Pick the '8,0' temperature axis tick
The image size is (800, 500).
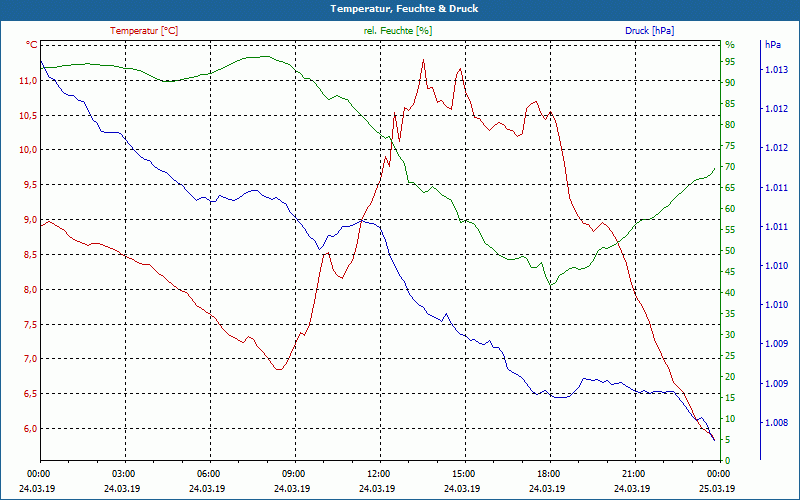click(30, 289)
